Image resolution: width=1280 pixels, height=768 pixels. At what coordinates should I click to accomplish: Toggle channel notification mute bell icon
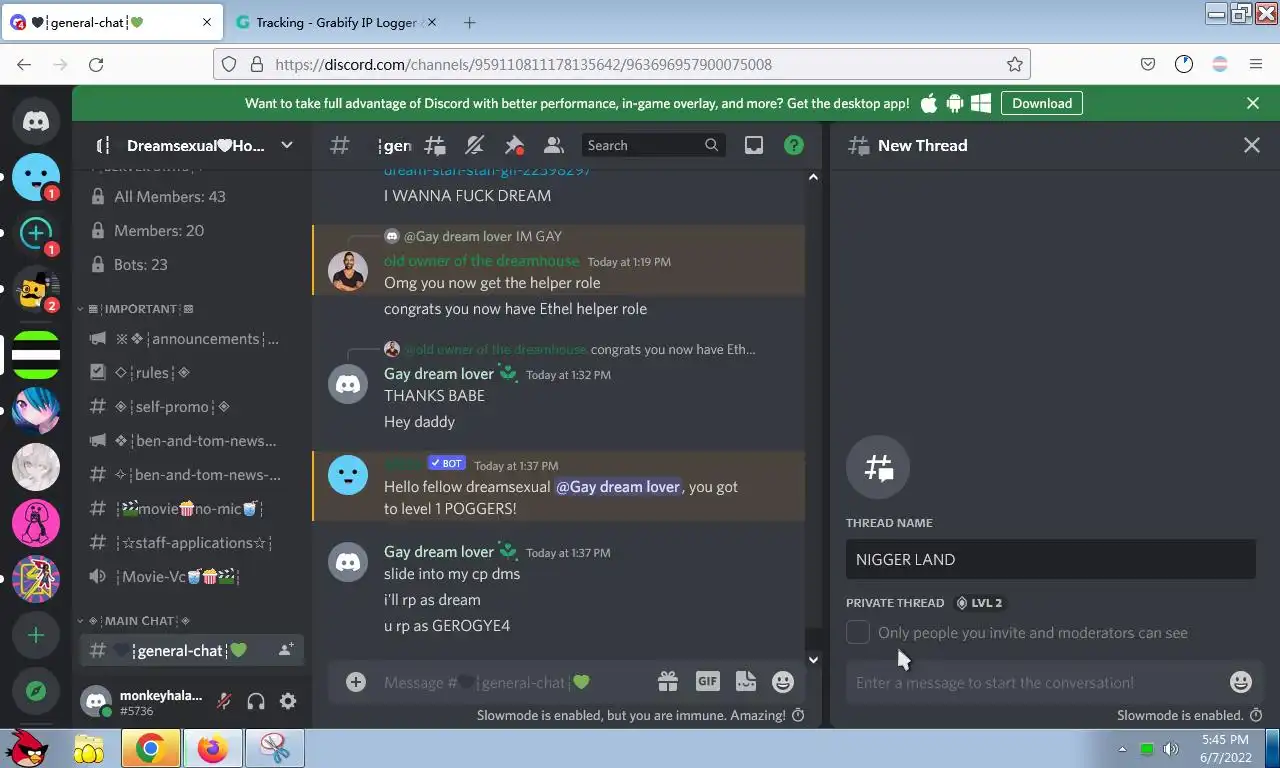474,145
